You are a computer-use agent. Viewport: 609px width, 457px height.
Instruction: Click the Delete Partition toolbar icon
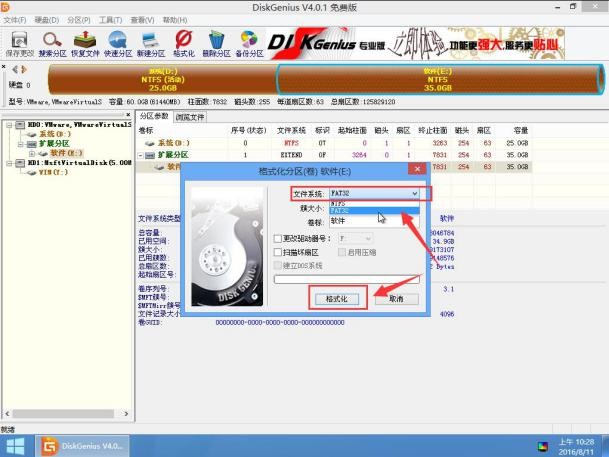tap(216, 44)
